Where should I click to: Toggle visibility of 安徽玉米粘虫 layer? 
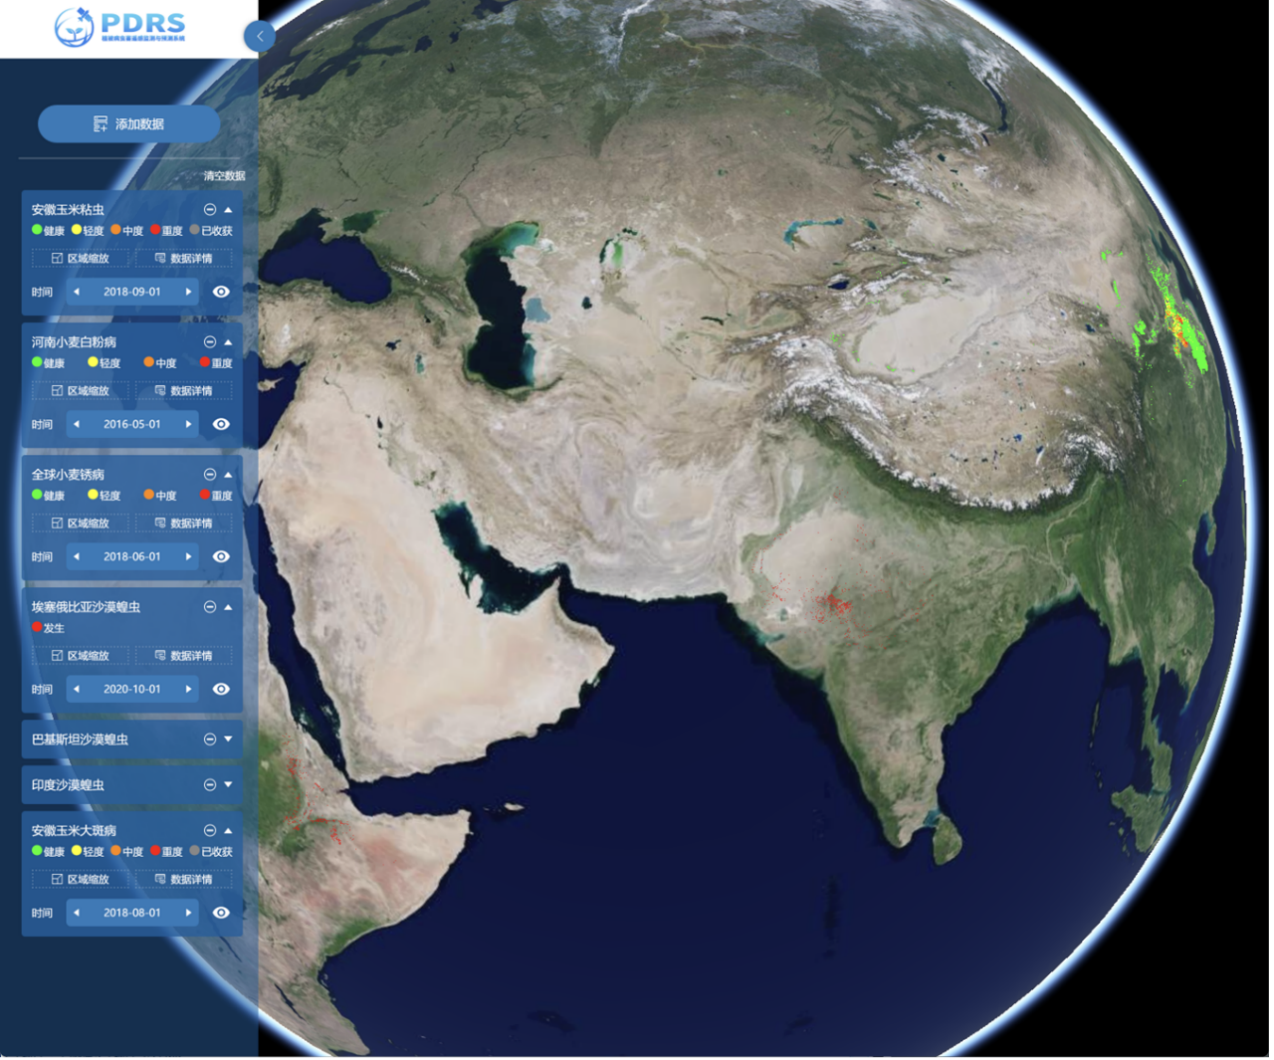pos(221,291)
